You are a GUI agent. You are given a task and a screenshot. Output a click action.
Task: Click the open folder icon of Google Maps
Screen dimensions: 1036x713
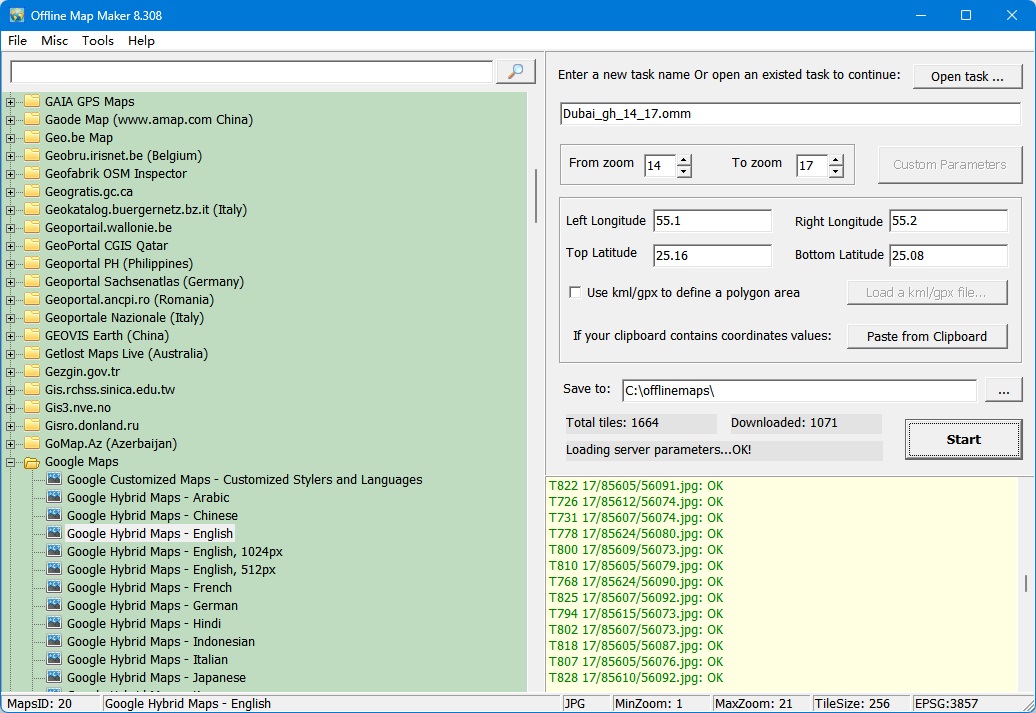point(32,462)
